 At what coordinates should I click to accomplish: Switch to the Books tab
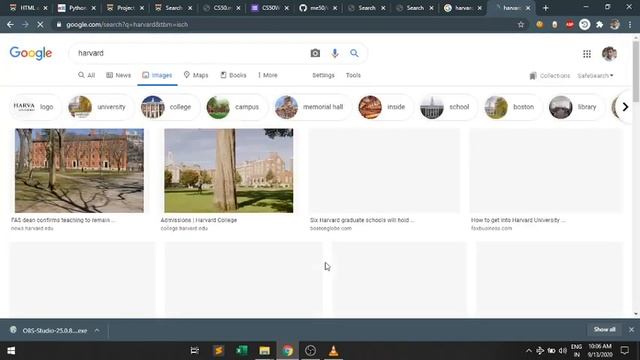coord(233,75)
